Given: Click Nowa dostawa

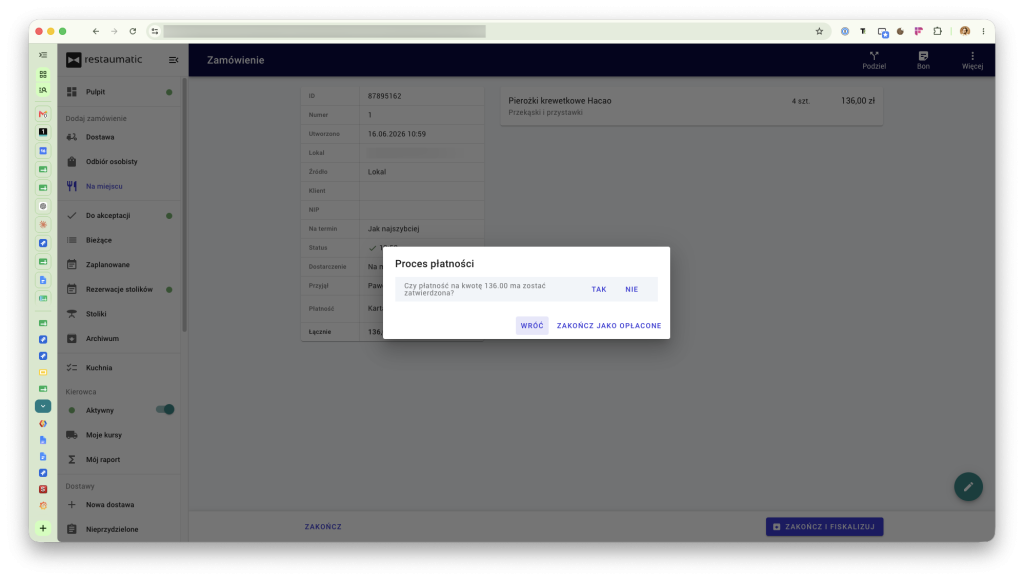Looking at the screenshot, I should (119, 505).
